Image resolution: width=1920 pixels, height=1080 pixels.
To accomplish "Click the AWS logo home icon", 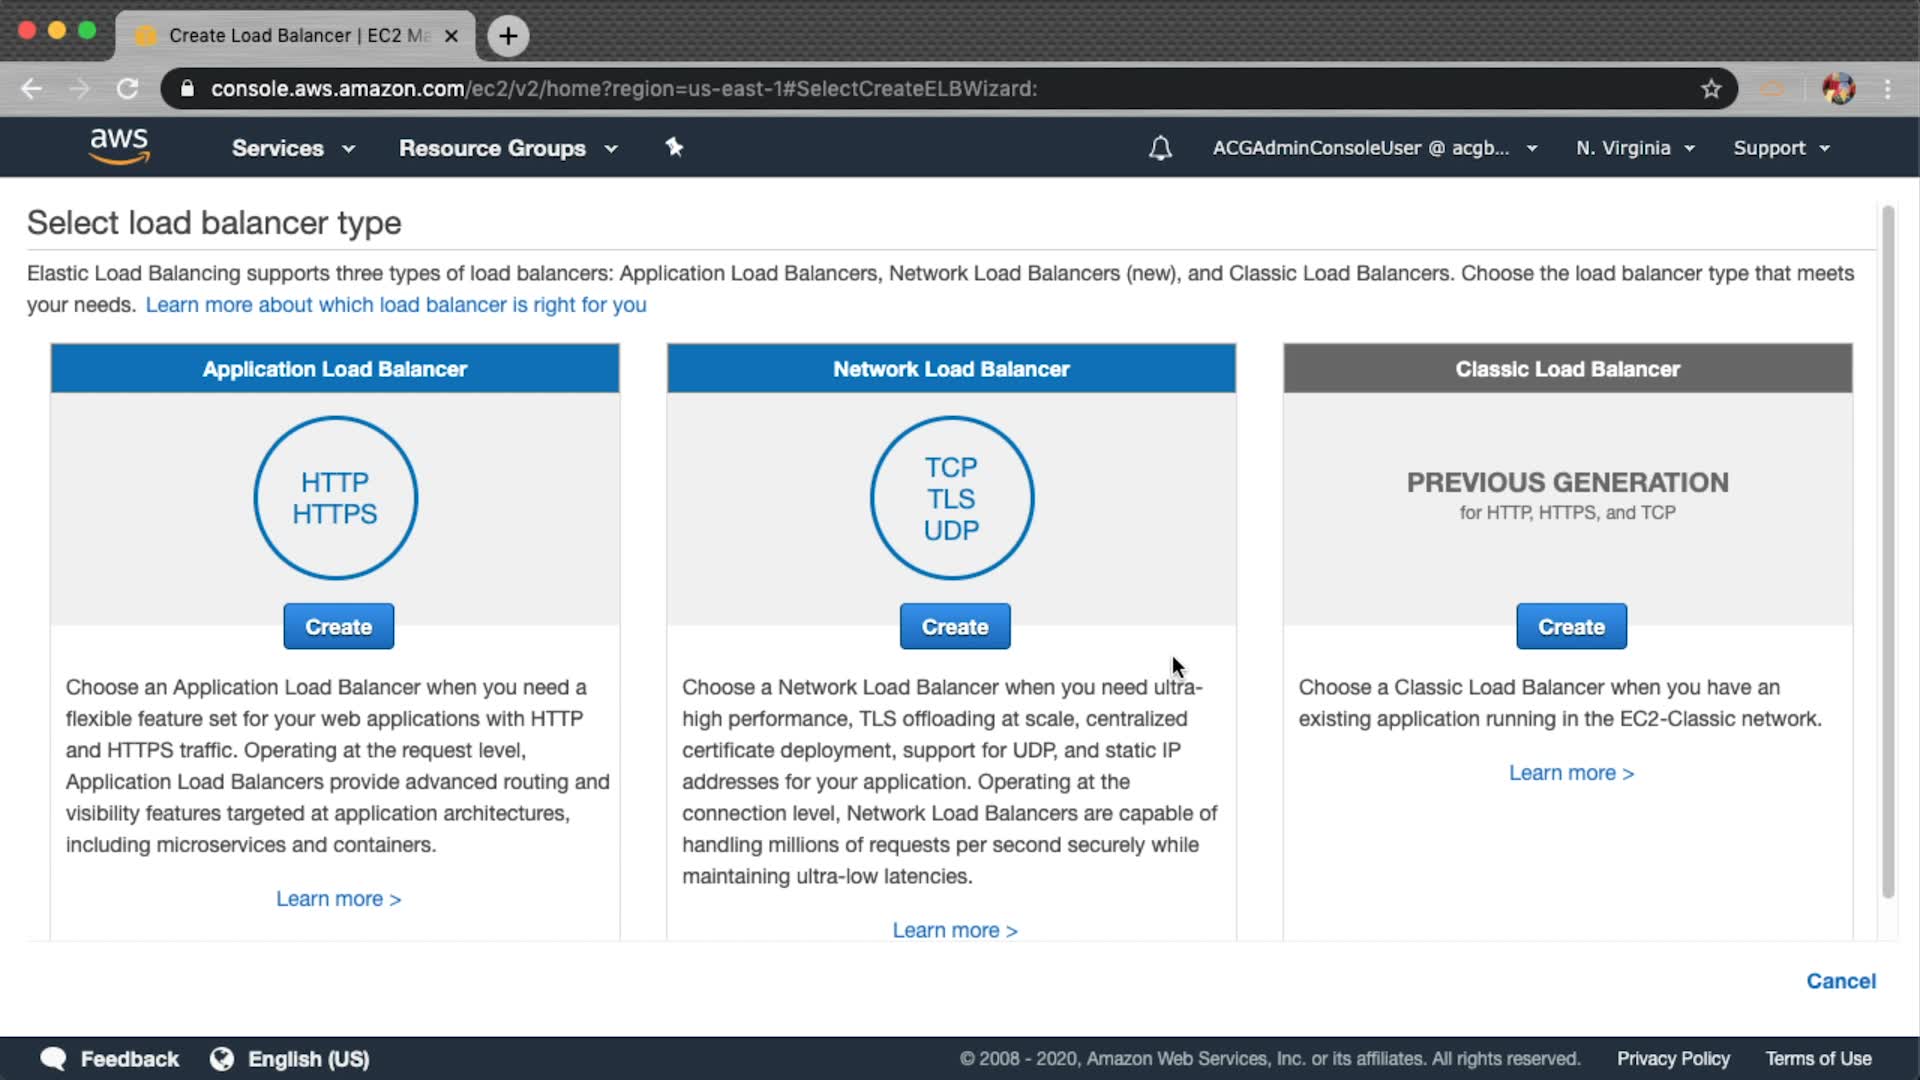I will pyautogui.click(x=119, y=146).
